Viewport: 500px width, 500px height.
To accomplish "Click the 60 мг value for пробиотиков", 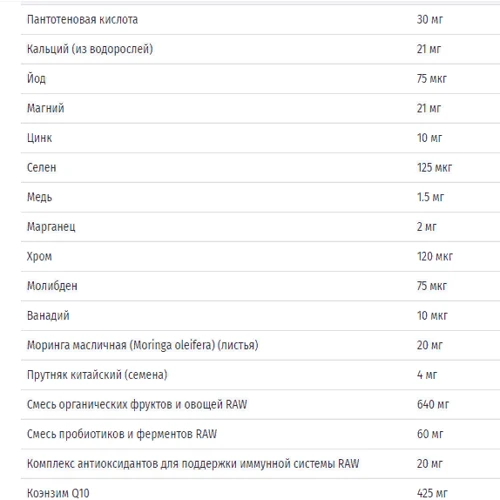I will [430, 434].
